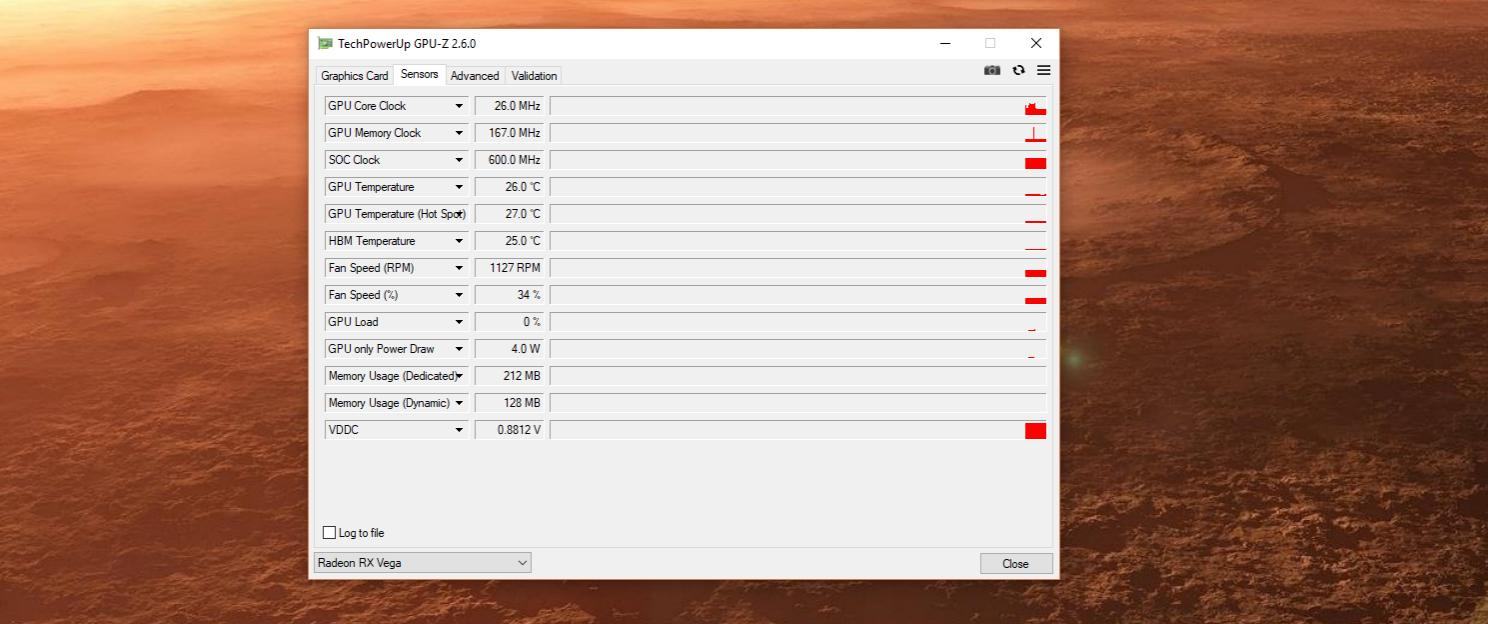Image resolution: width=1488 pixels, height=624 pixels.
Task: Click the 167.0 MHz memory clock value
Action: [x=509, y=133]
